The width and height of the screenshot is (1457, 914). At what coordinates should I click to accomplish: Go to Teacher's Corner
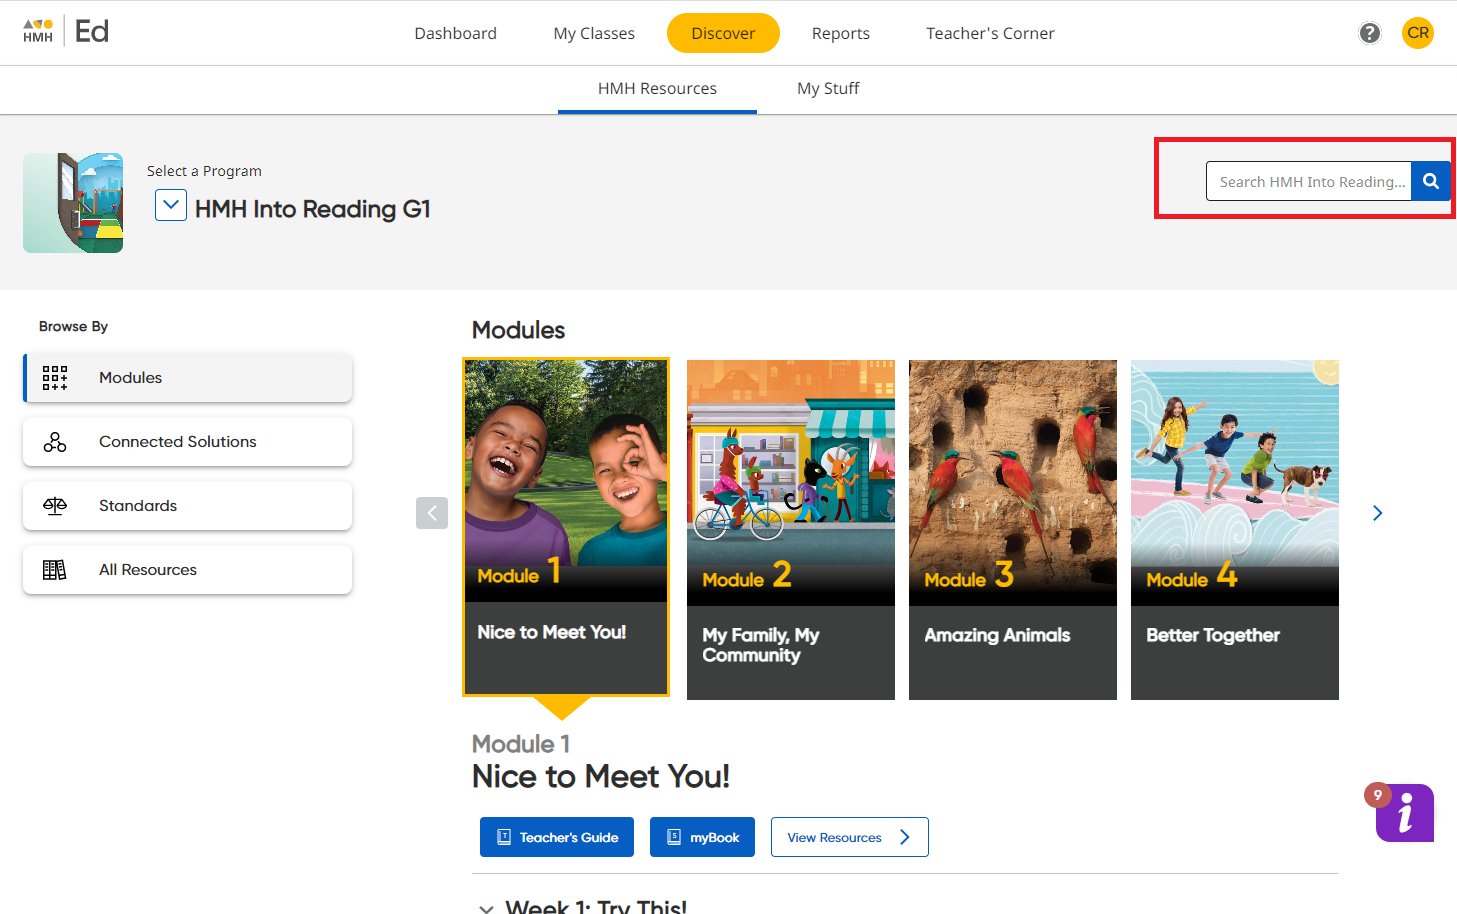(989, 33)
